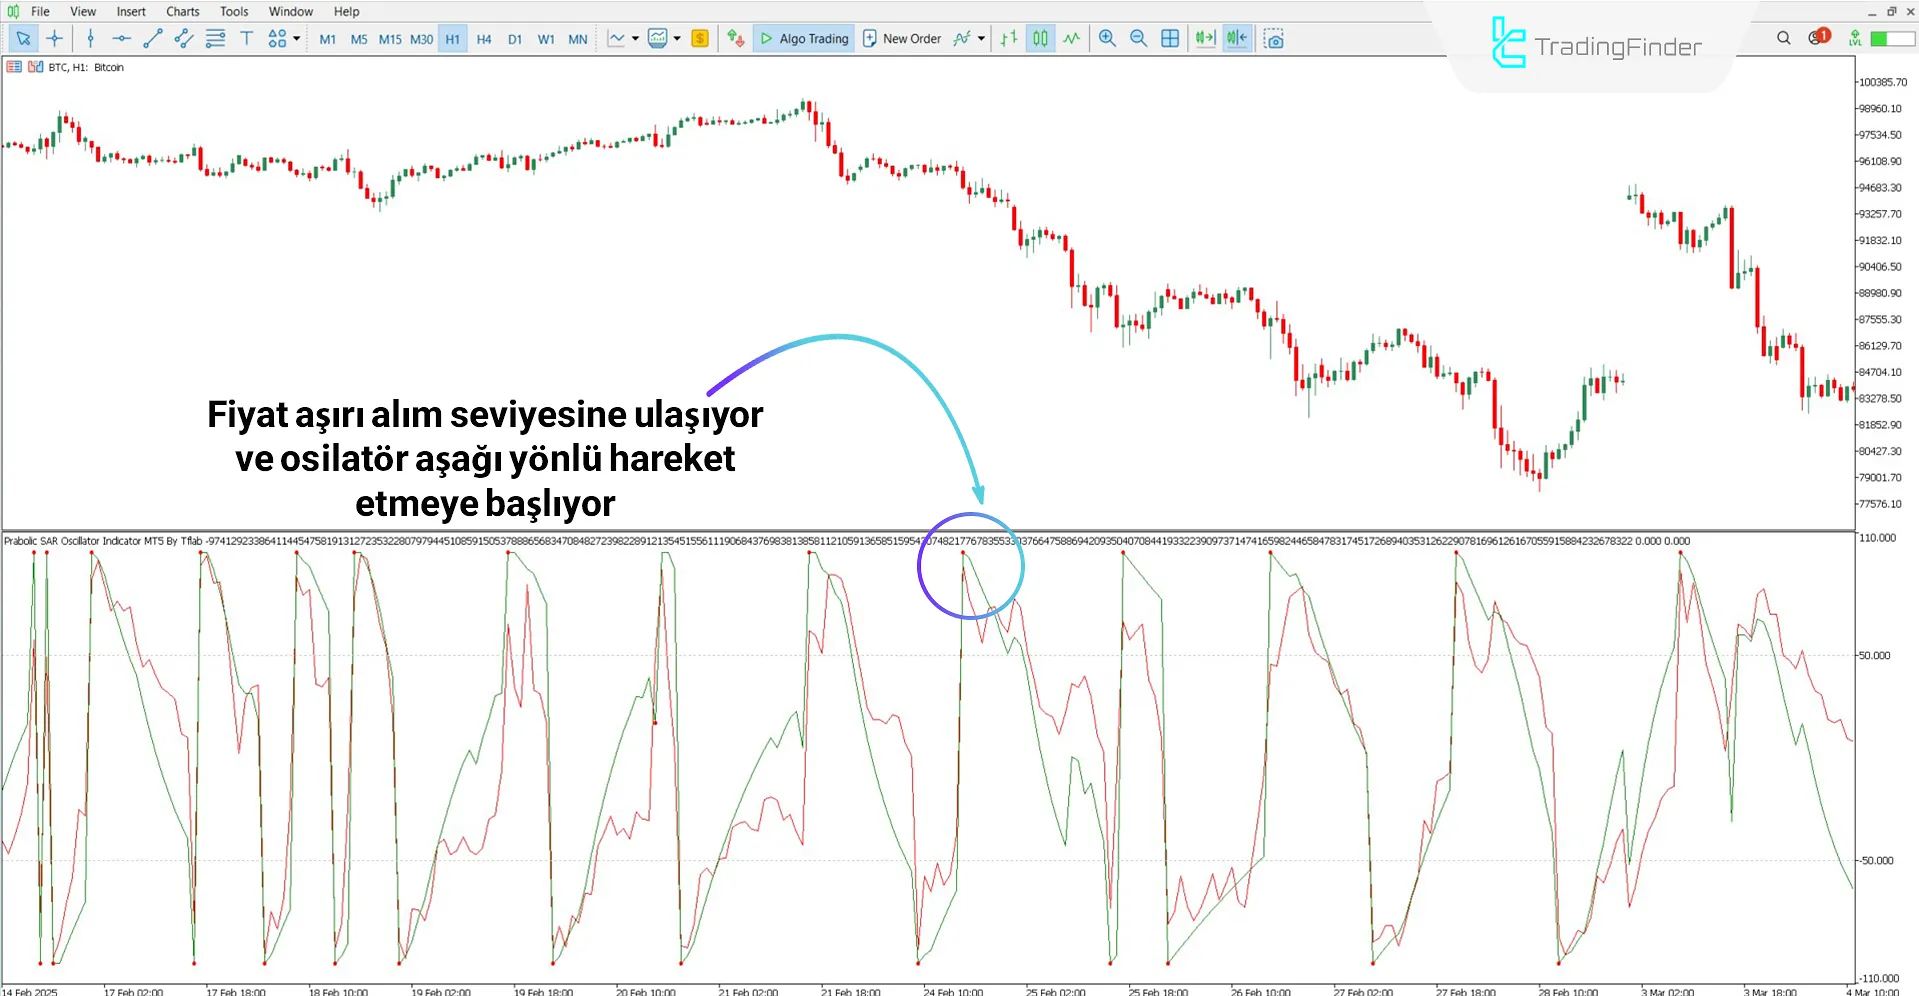Expand the indicators list dropdown arrow
This screenshot has height=996, width=1919.
981,39
